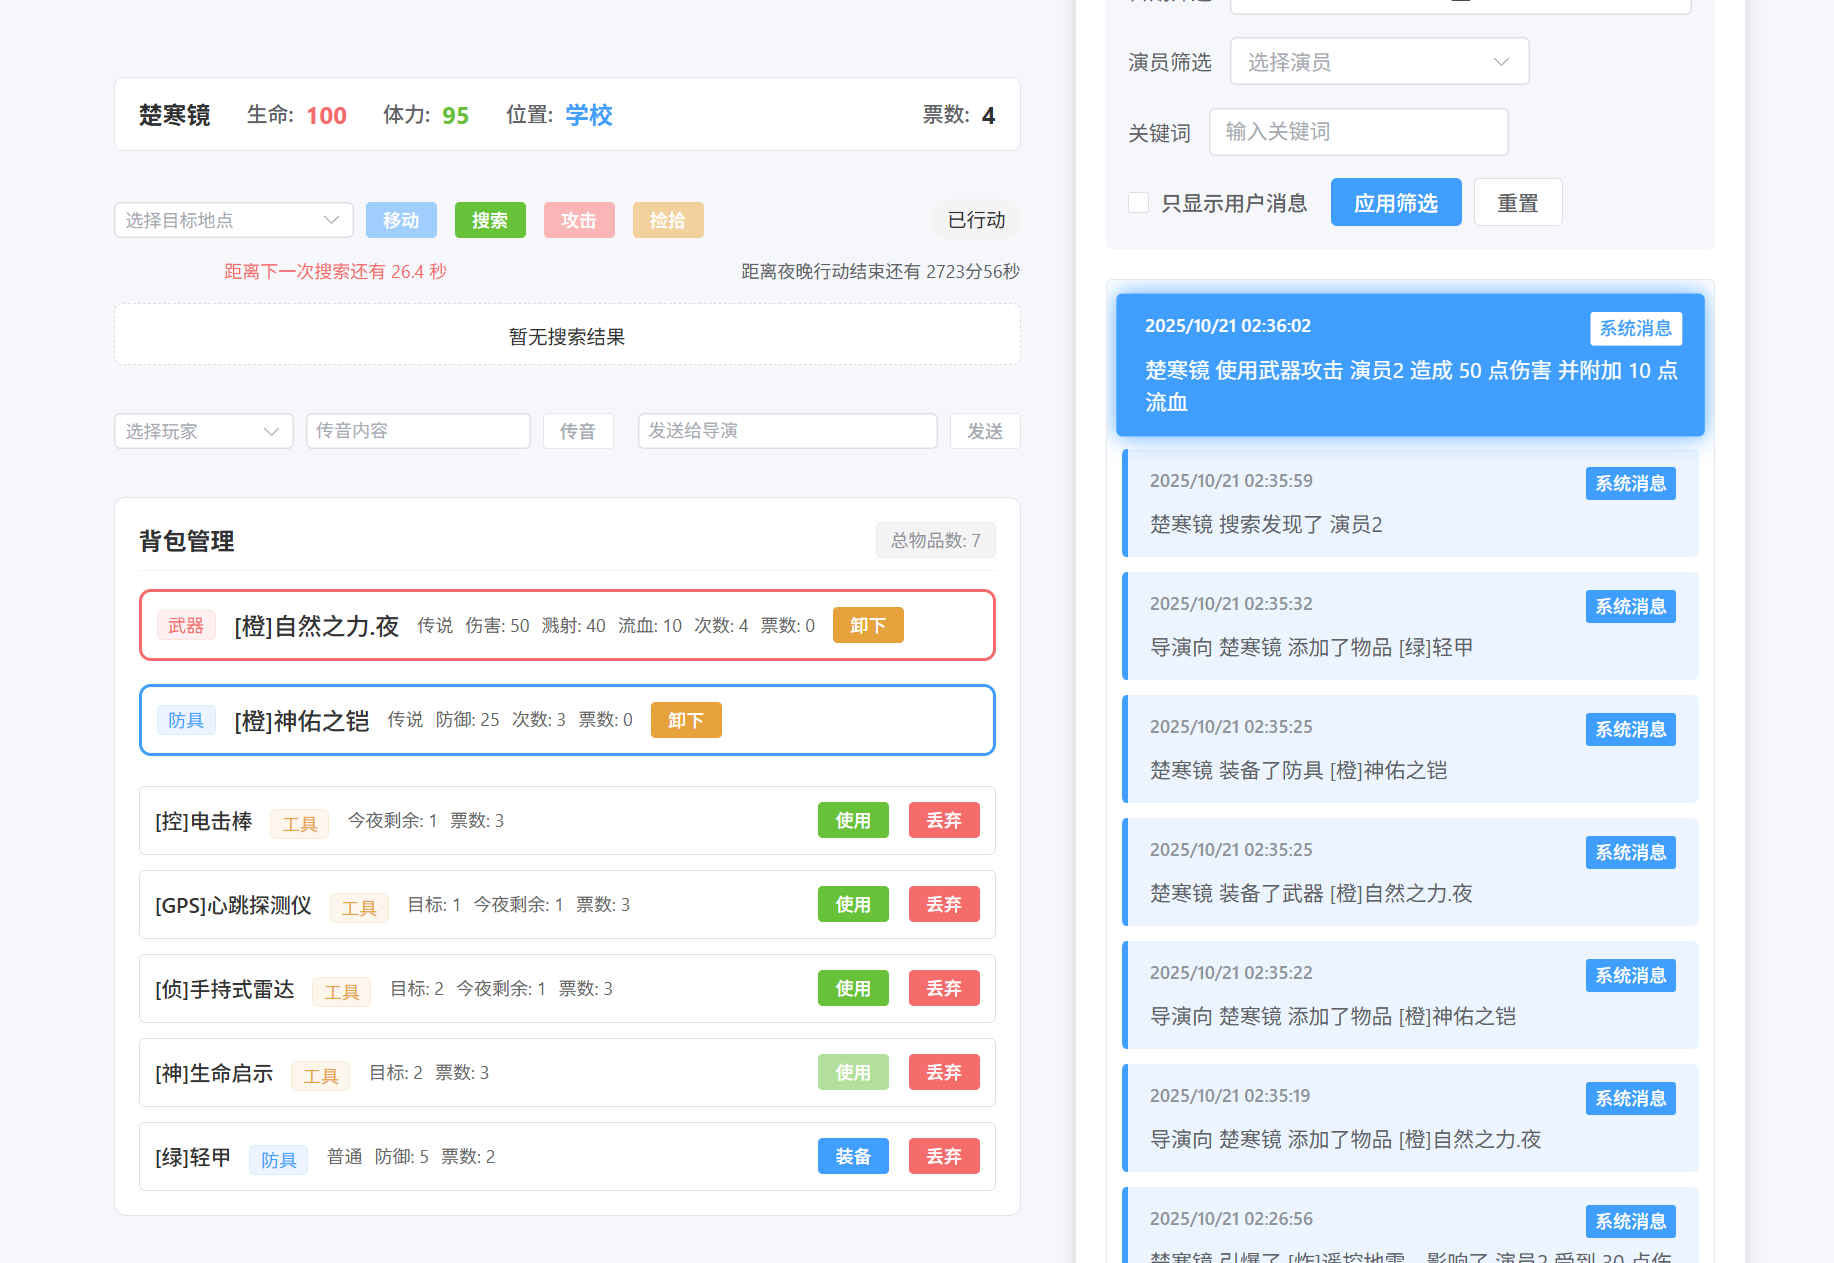
Task: Click the pink 攻击 button
Action: point(578,220)
